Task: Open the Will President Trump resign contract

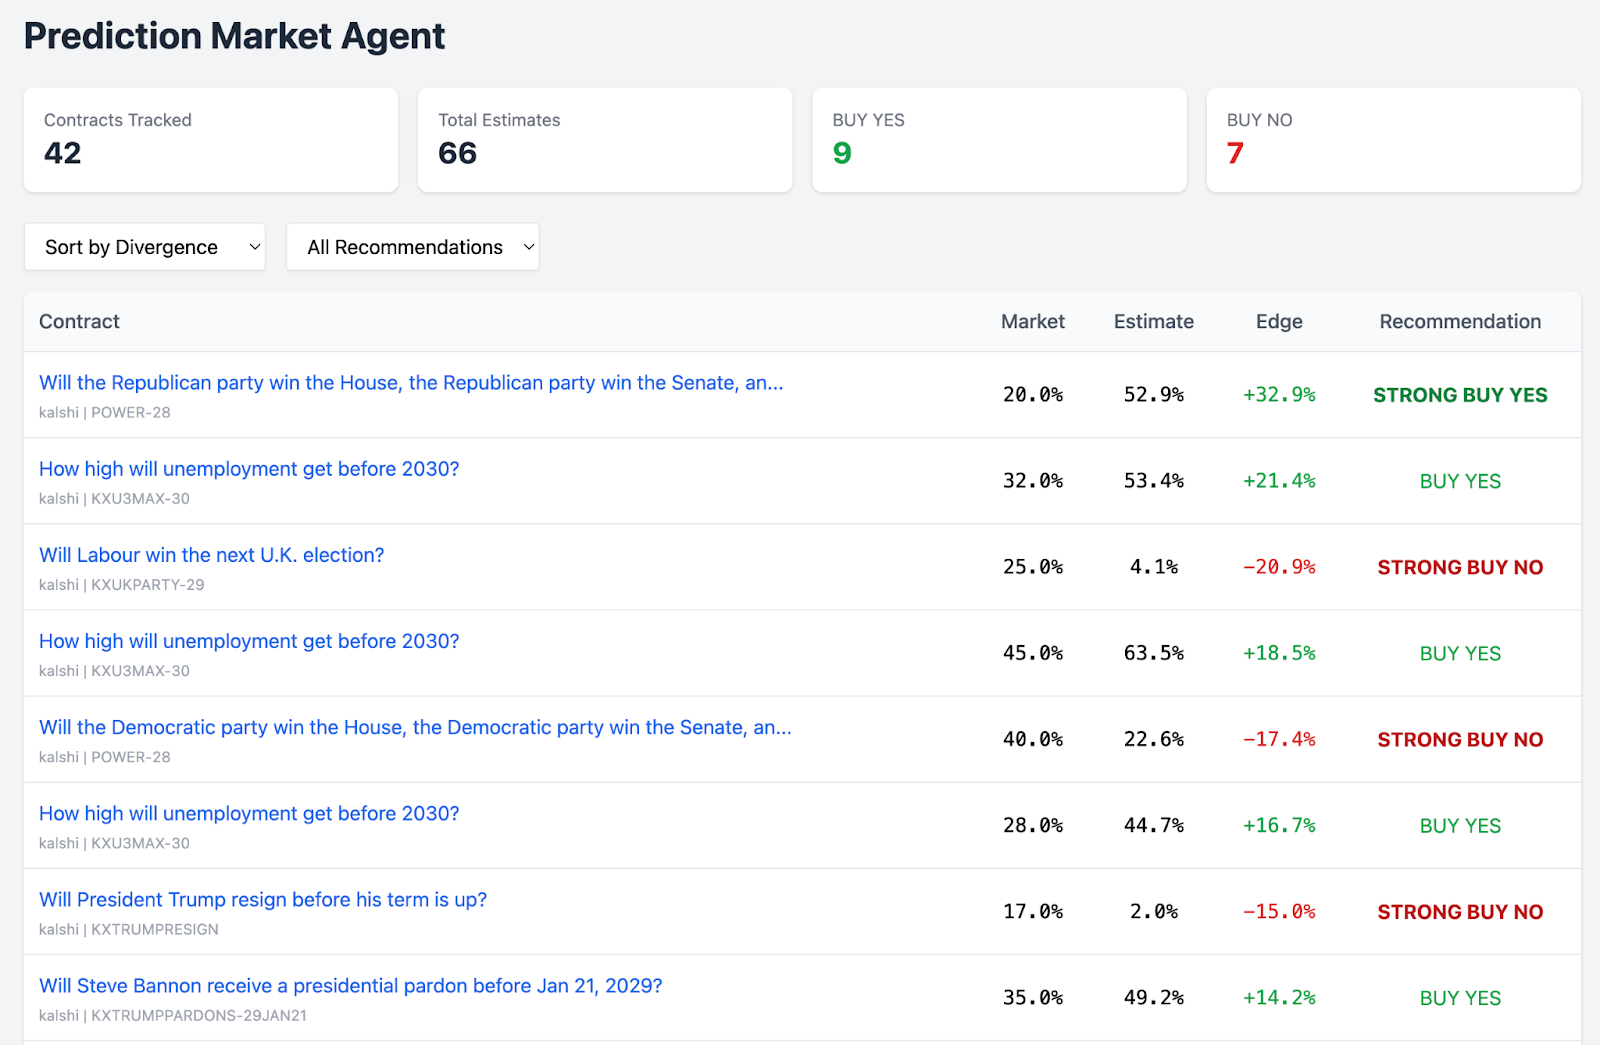Action: [x=262, y=899]
